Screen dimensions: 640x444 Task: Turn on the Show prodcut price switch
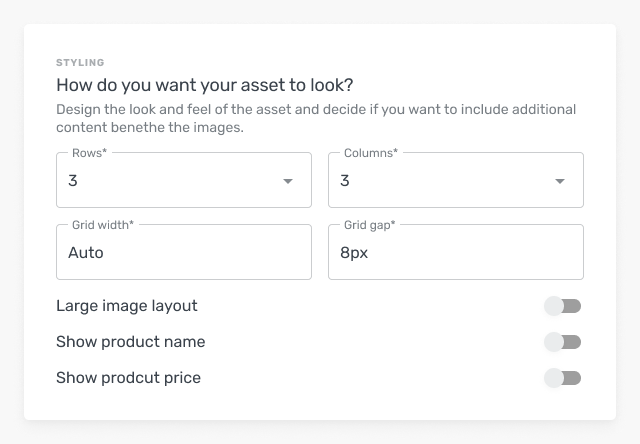562,378
